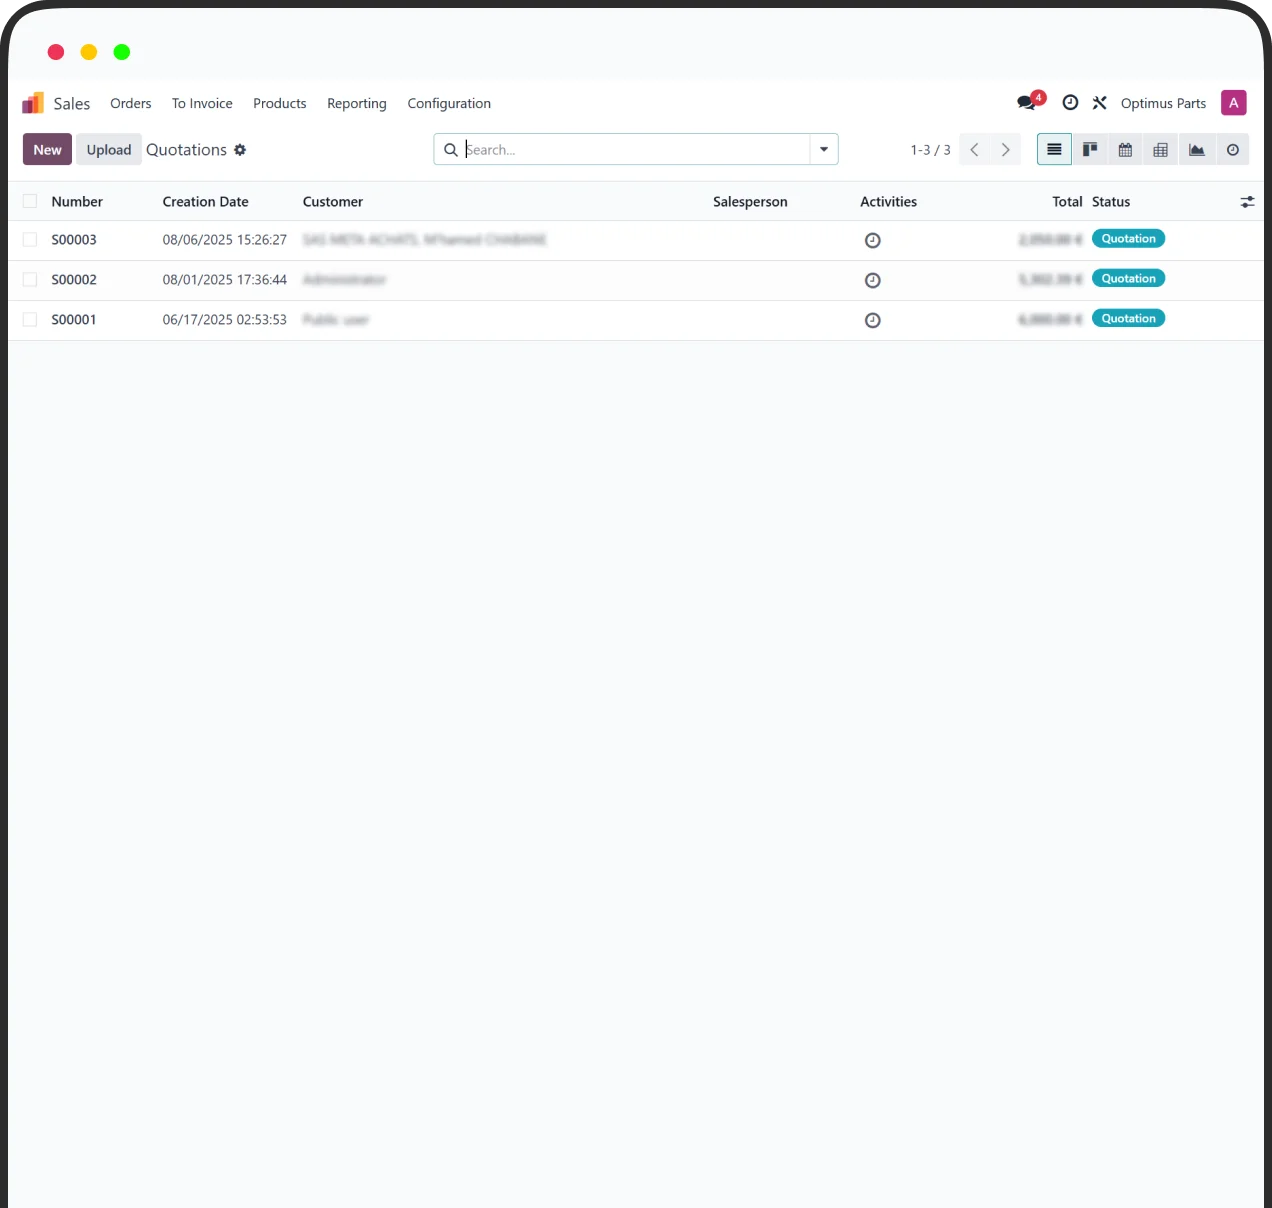The image size is (1272, 1208).
Task: Open the messages conversation icon
Action: point(1027,103)
